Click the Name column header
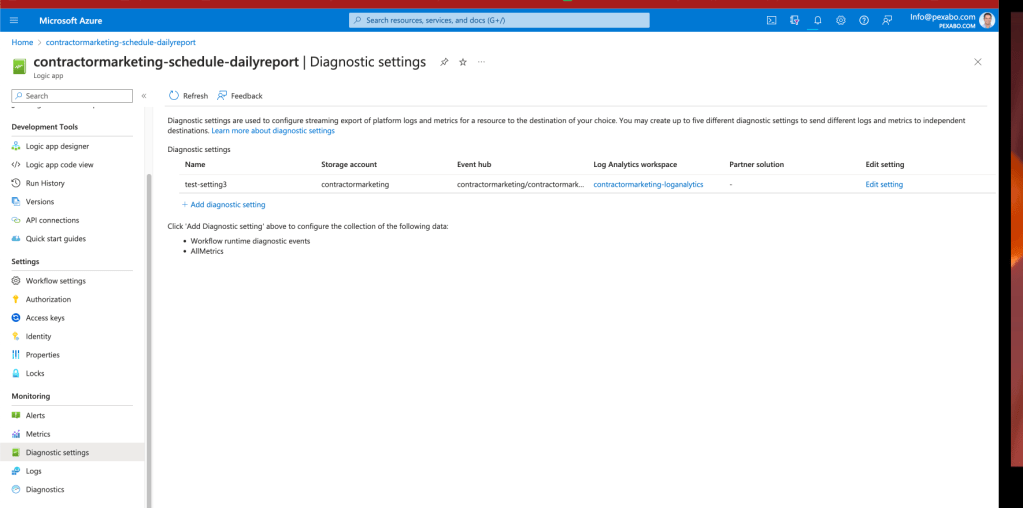Image resolution: width=1023 pixels, height=508 pixels. tap(195, 164)
